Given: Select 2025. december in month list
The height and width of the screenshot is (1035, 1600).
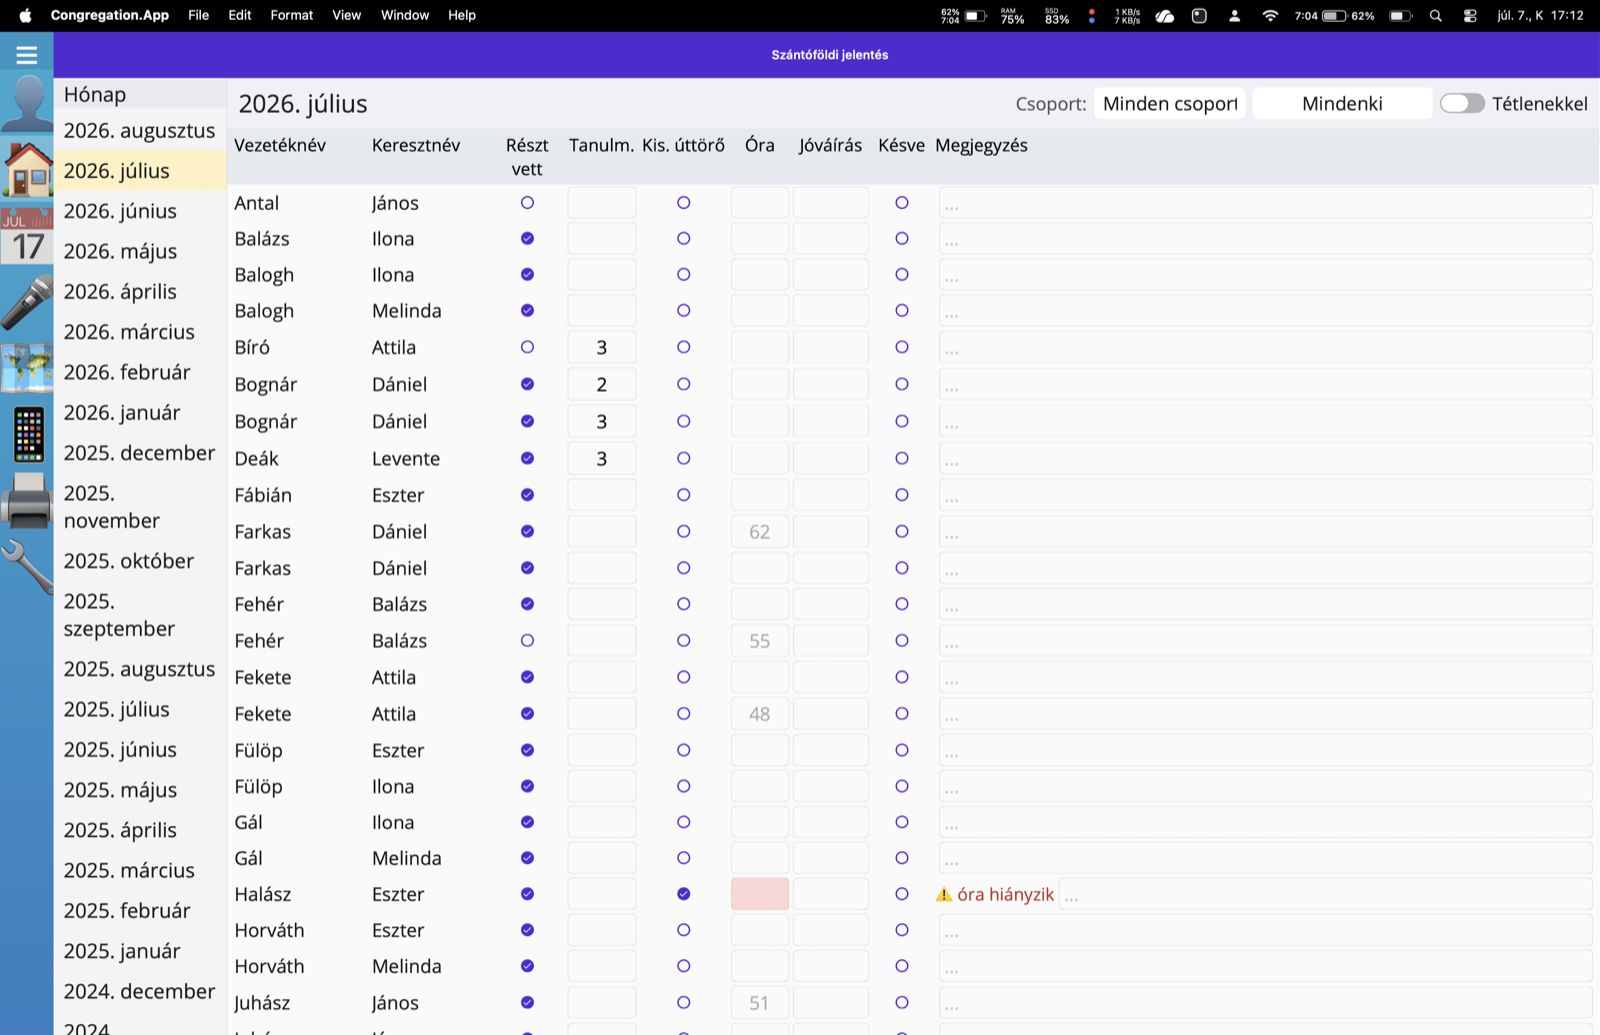Looking at the screenshot, I should click(x=140, y=453).
